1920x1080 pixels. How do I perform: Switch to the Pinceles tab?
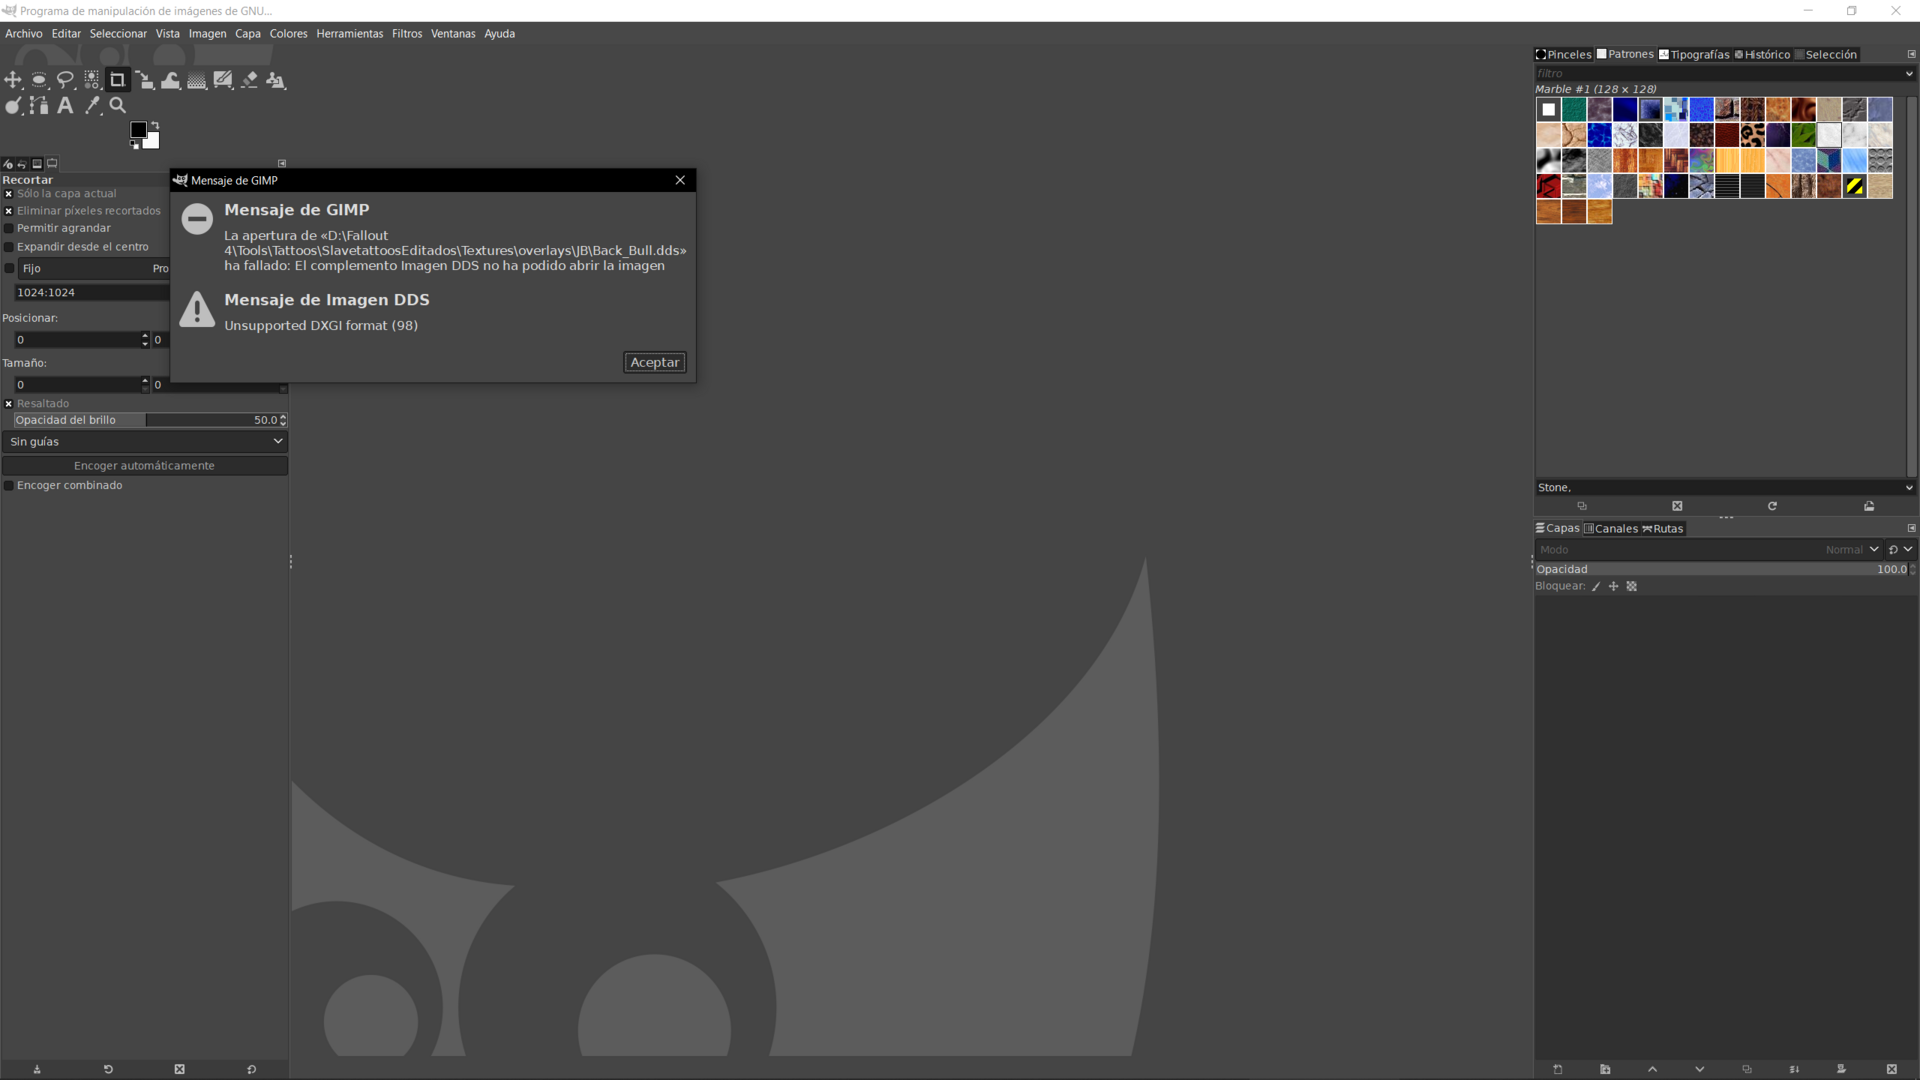pos(1564,55)
